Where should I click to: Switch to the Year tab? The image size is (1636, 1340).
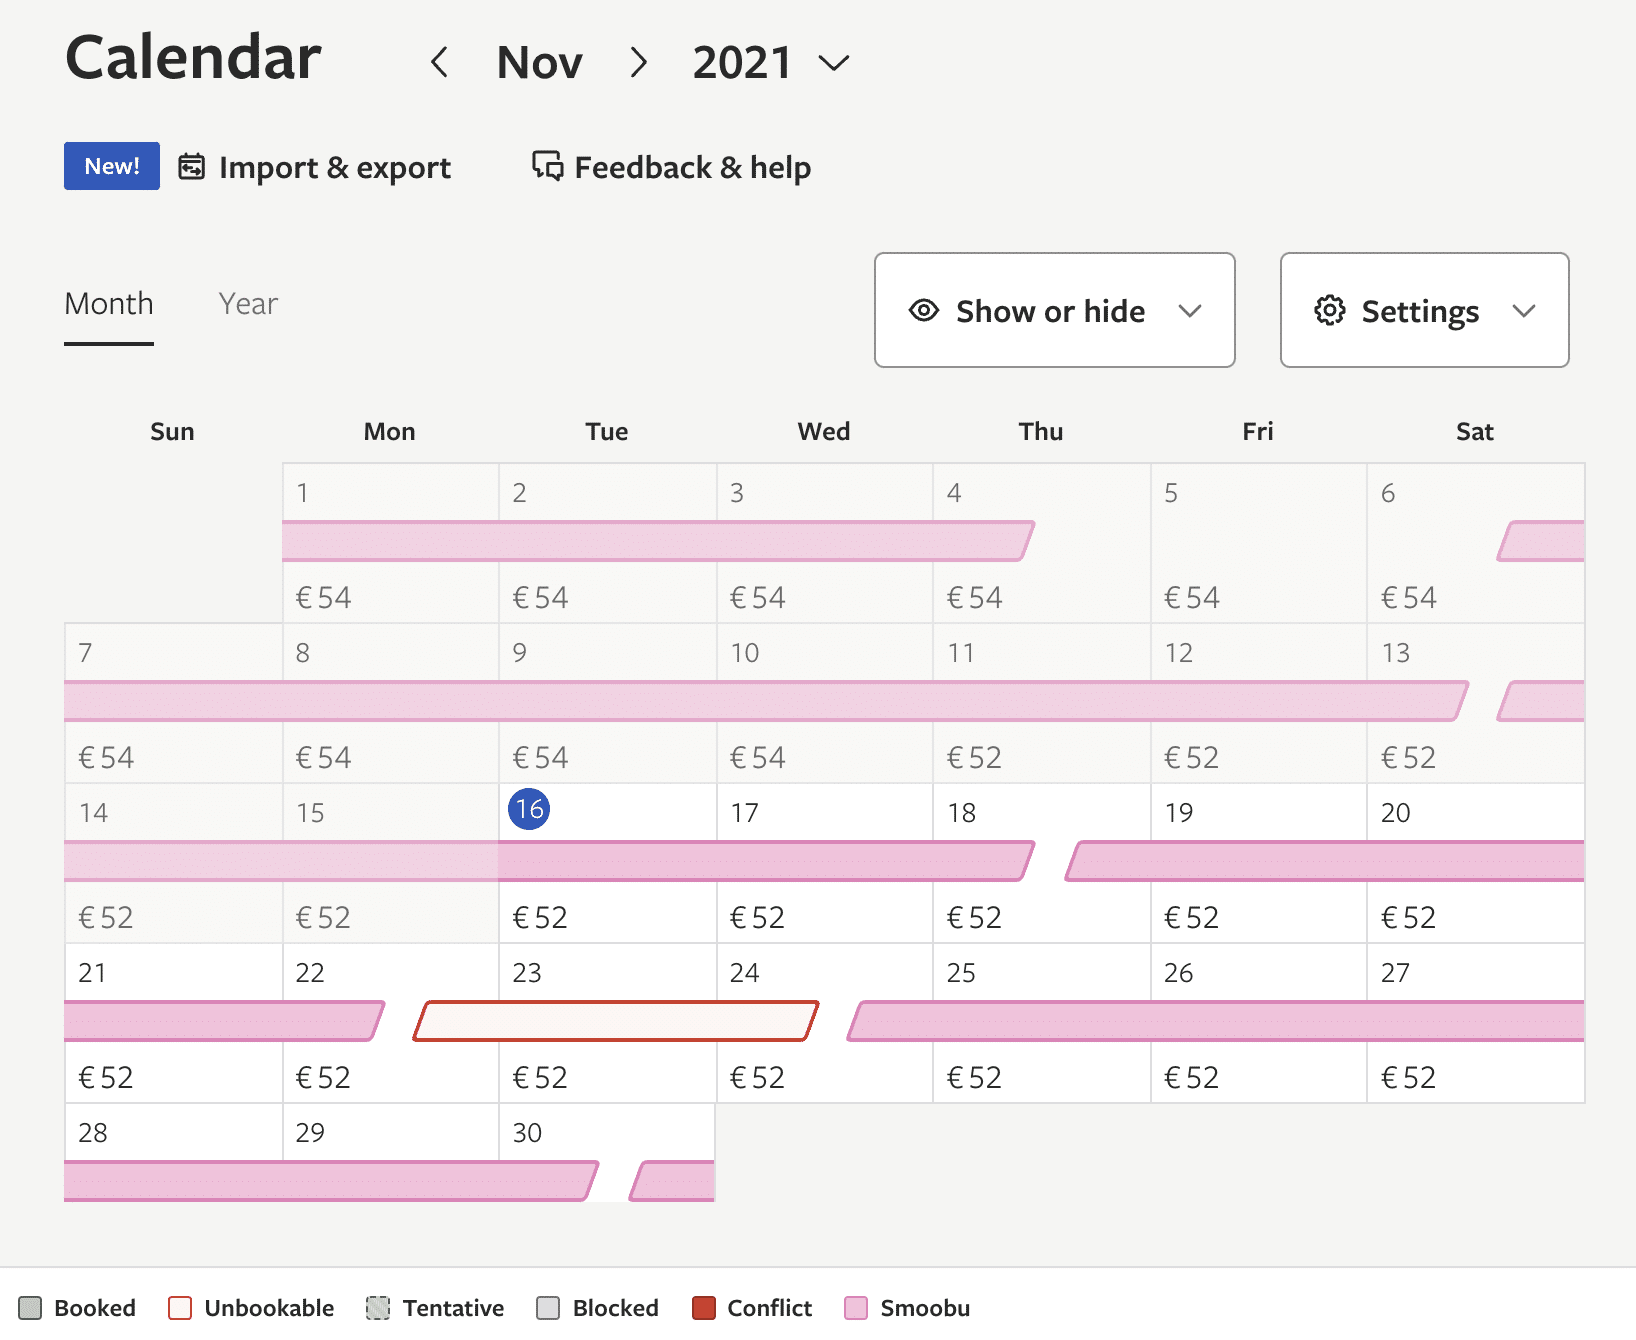(x=248, y=304)
